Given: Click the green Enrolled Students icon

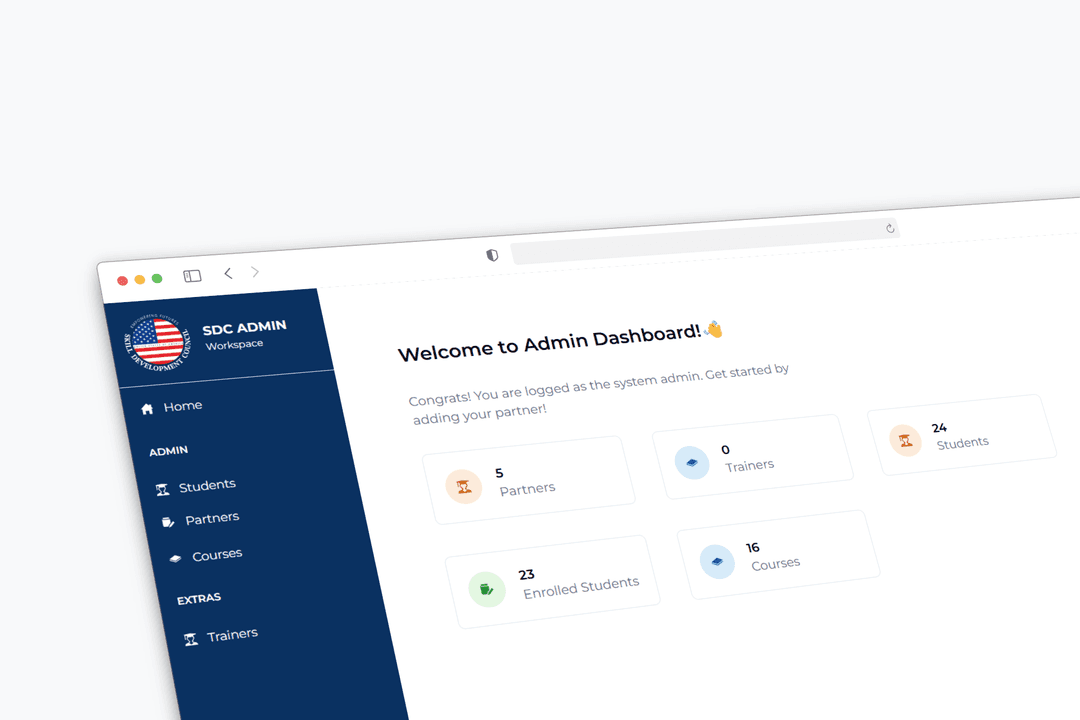Looking at the screenshot, I should coord(487,589).
